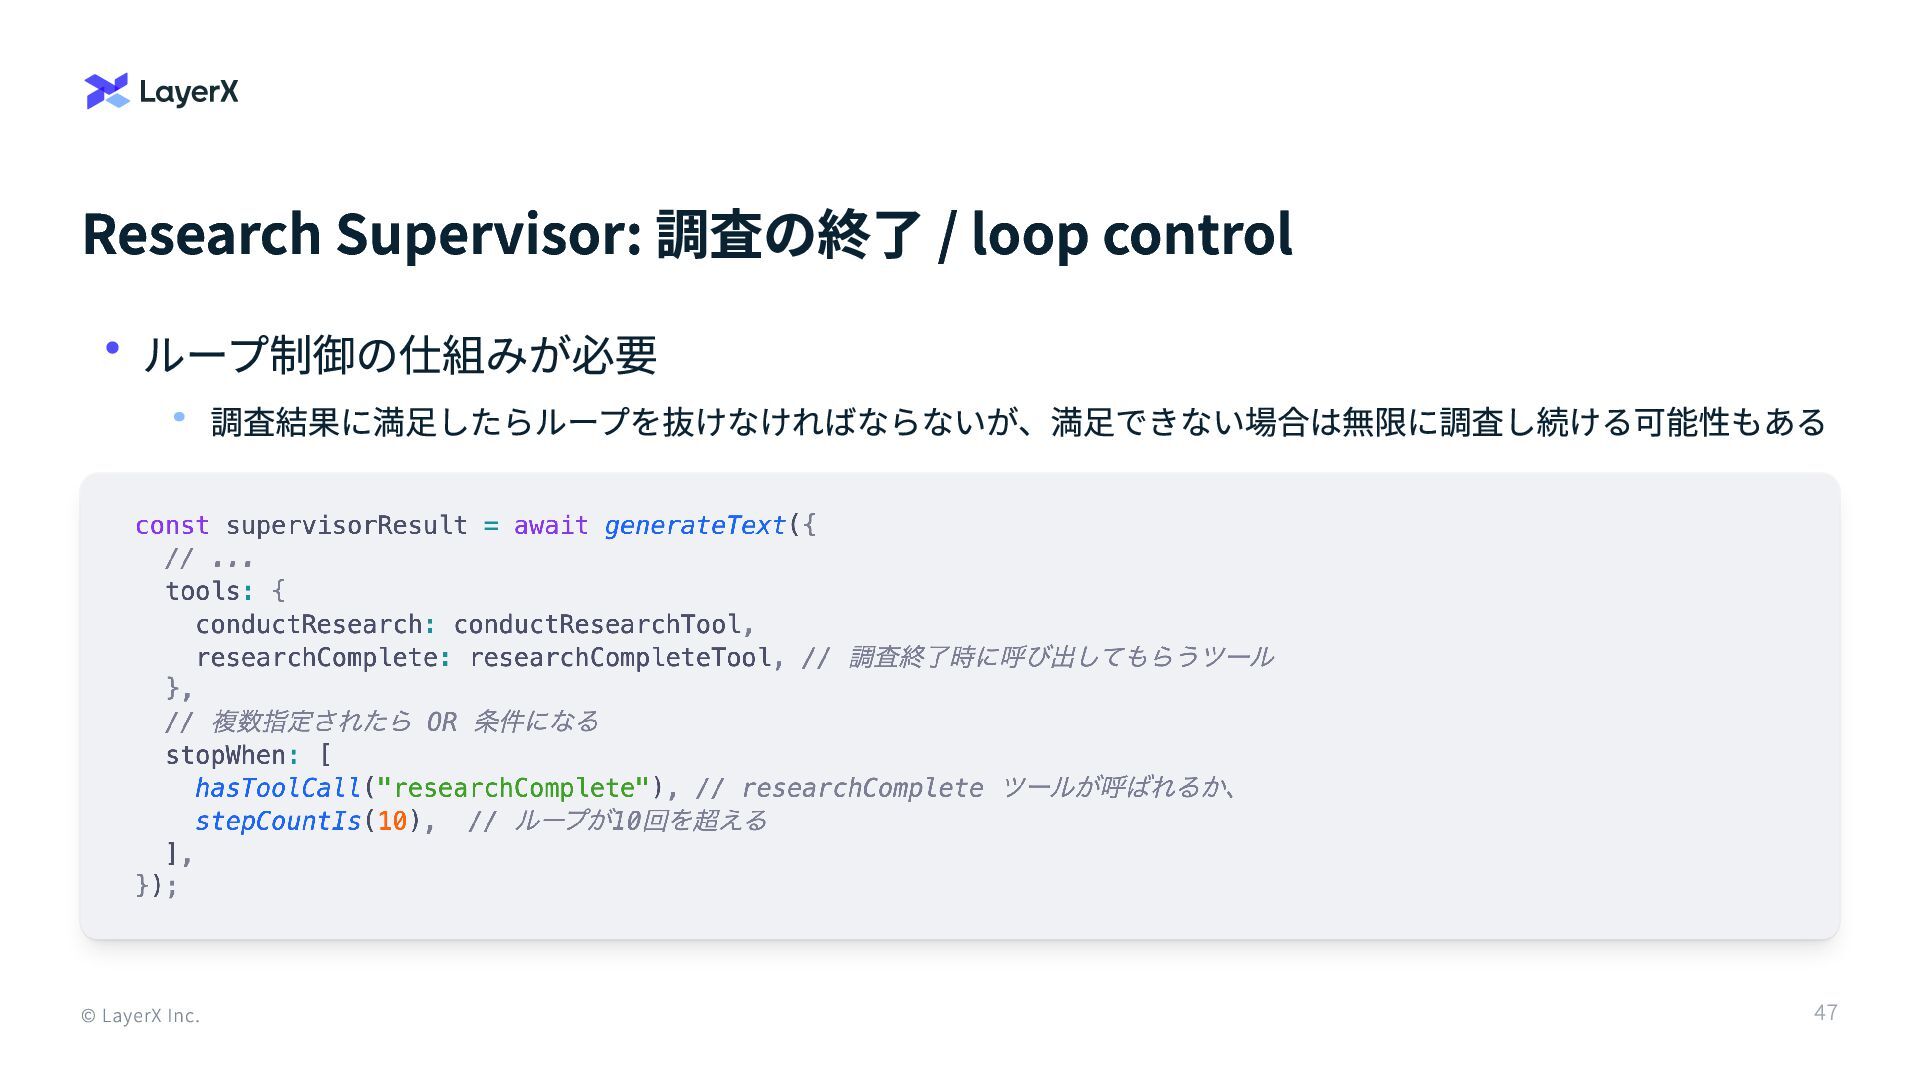This screenshot has width=1920, height=1080.
Task: Click 'researchCompleteTool' in the code
Action: (620, 658)
